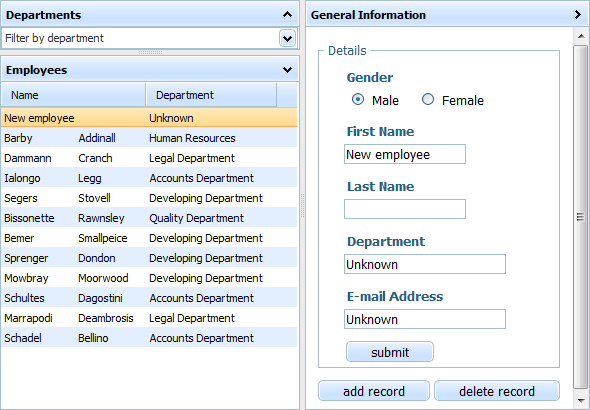Viewport: 590px width, 410px height.
Task: Collapse General Information panel with the right arrow
Action: point(578,15)
